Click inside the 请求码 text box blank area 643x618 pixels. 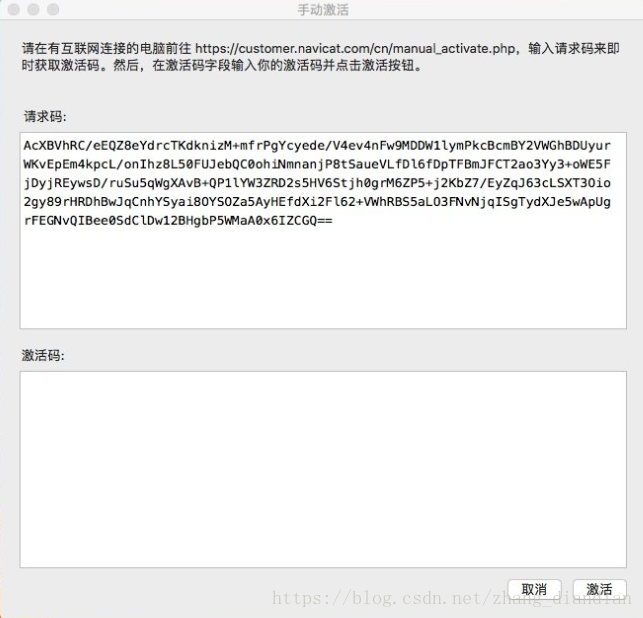tap(323, 279)
